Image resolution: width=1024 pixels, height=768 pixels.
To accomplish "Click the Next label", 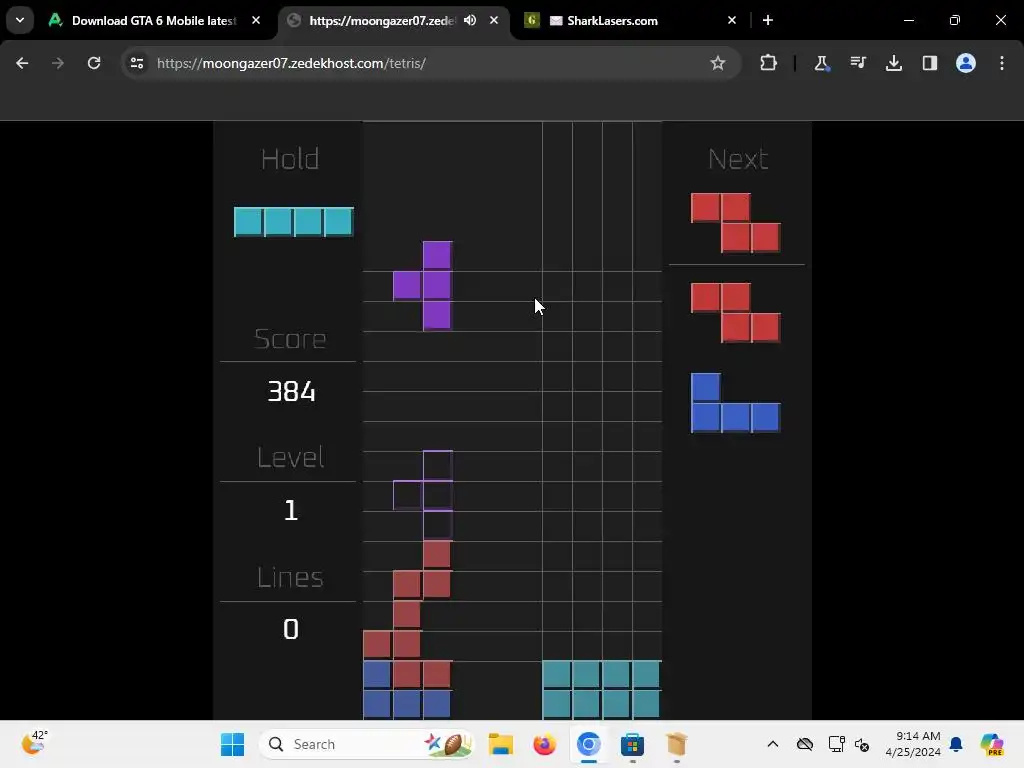I will pos(738,159).
